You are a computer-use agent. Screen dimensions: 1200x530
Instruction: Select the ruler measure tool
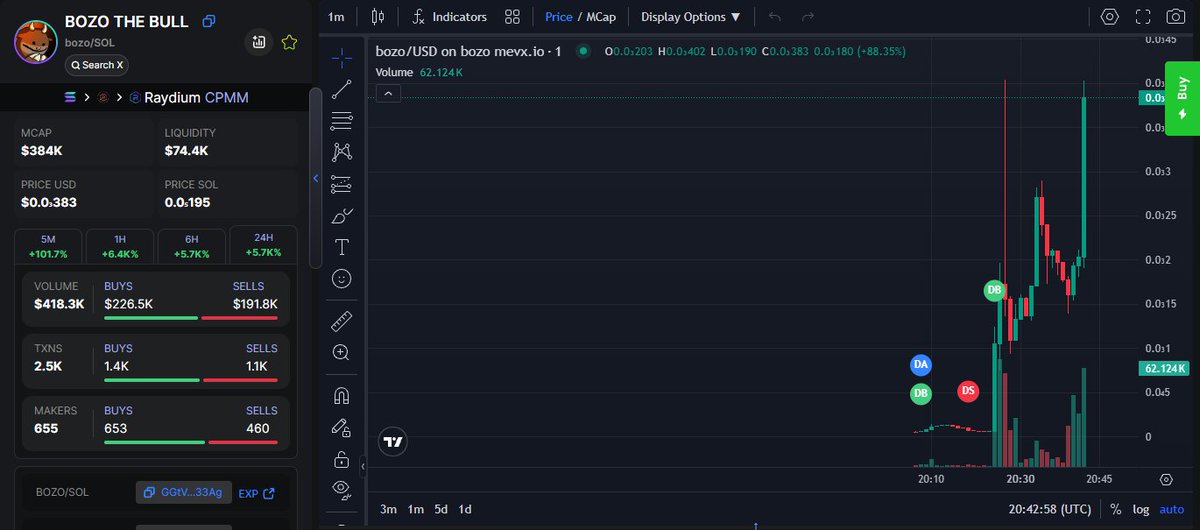point(342,321)
